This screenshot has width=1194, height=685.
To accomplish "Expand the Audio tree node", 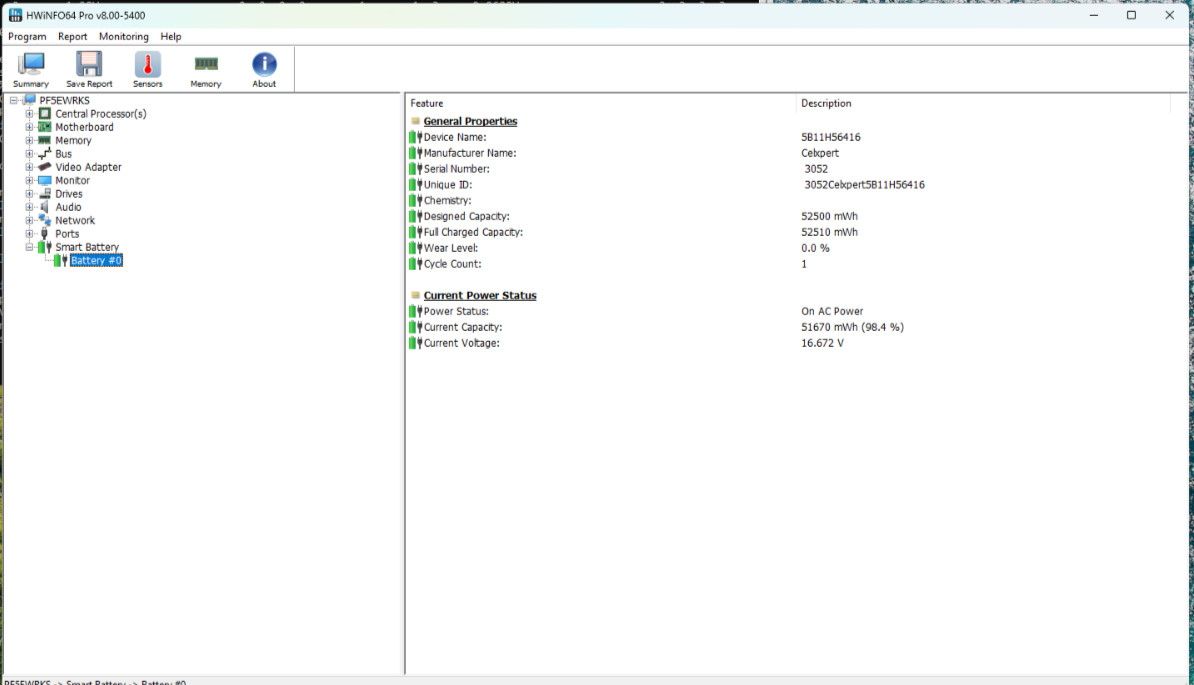I will 29,207.
